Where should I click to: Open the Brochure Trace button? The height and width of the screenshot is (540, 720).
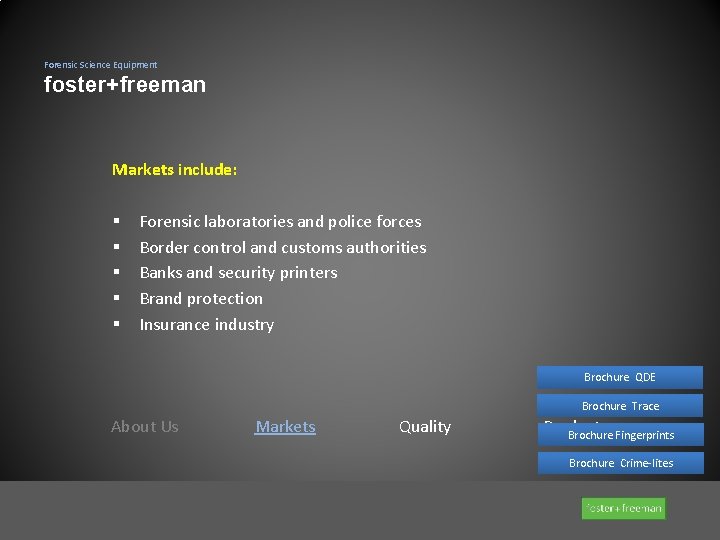(620, 405)
